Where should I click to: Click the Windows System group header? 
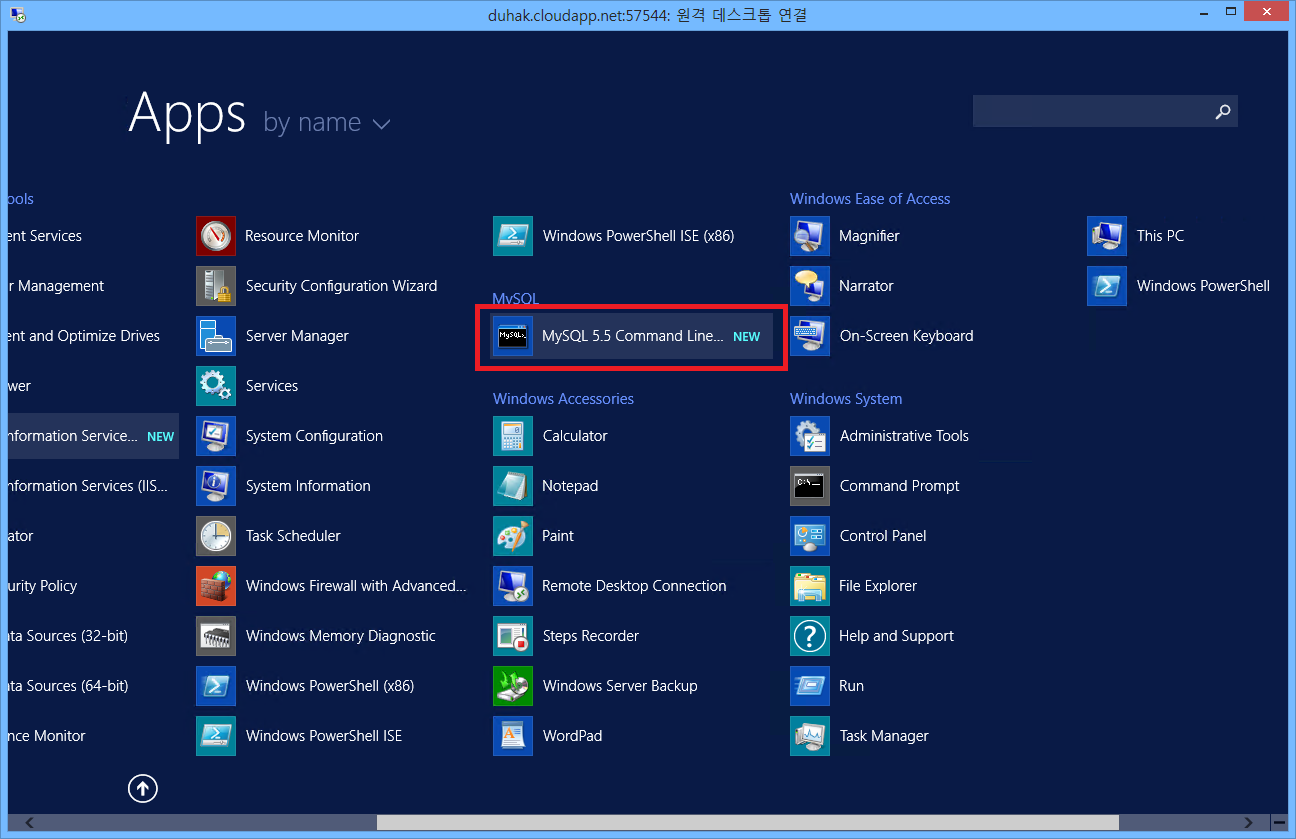click(x=846, y=399)
